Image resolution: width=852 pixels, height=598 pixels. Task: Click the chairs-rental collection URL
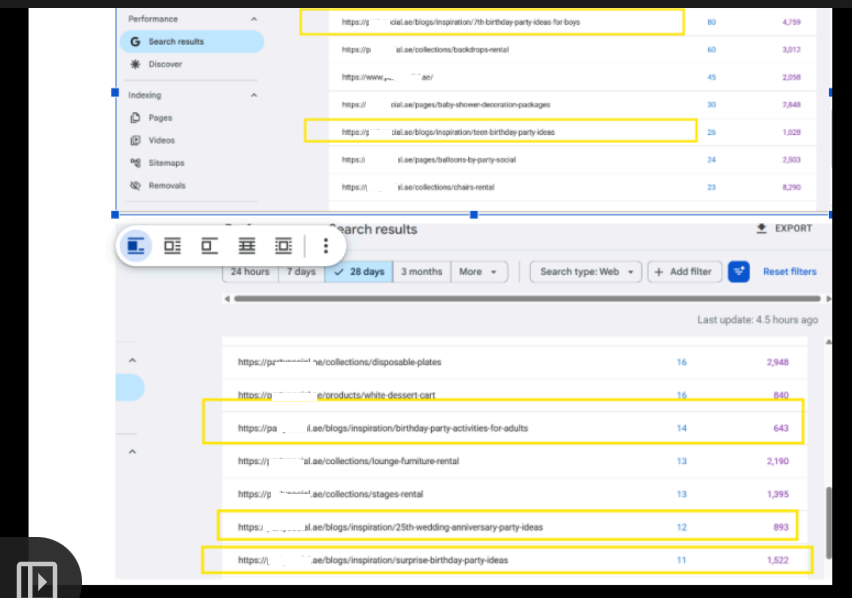pyautogui.click(x=418, y=187)
